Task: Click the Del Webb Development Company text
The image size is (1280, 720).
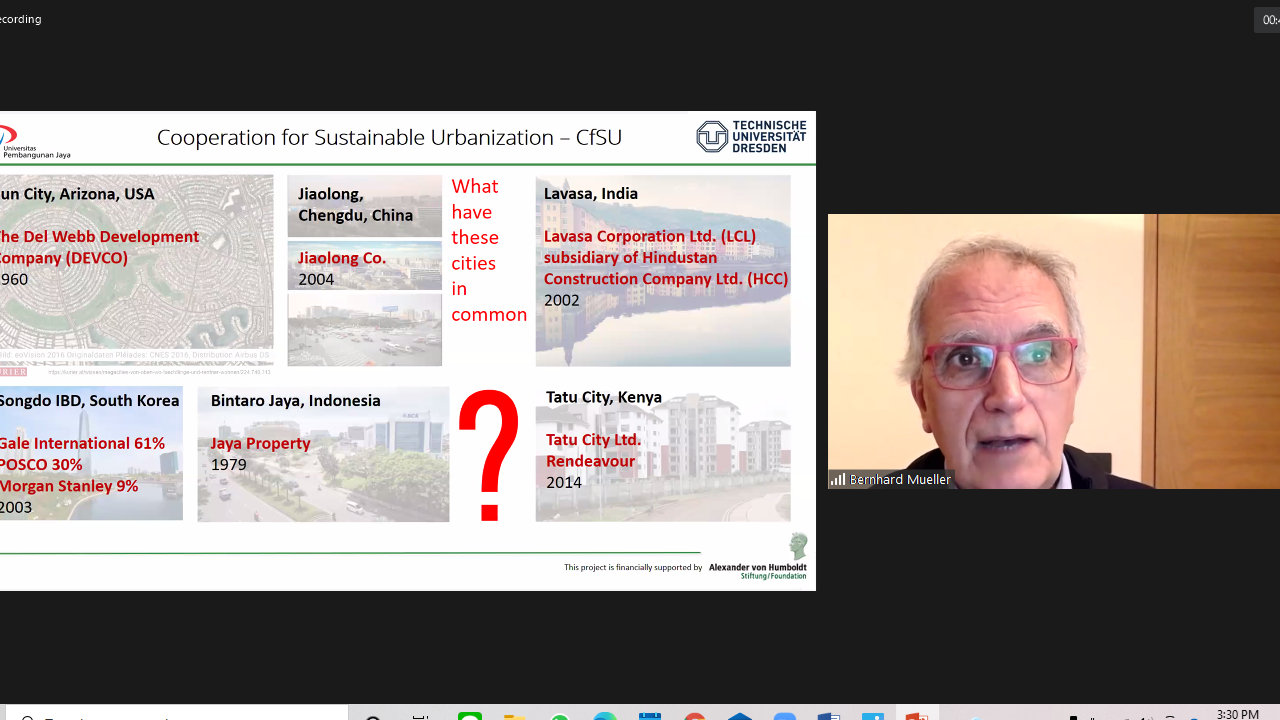Action: click(99, 247)
